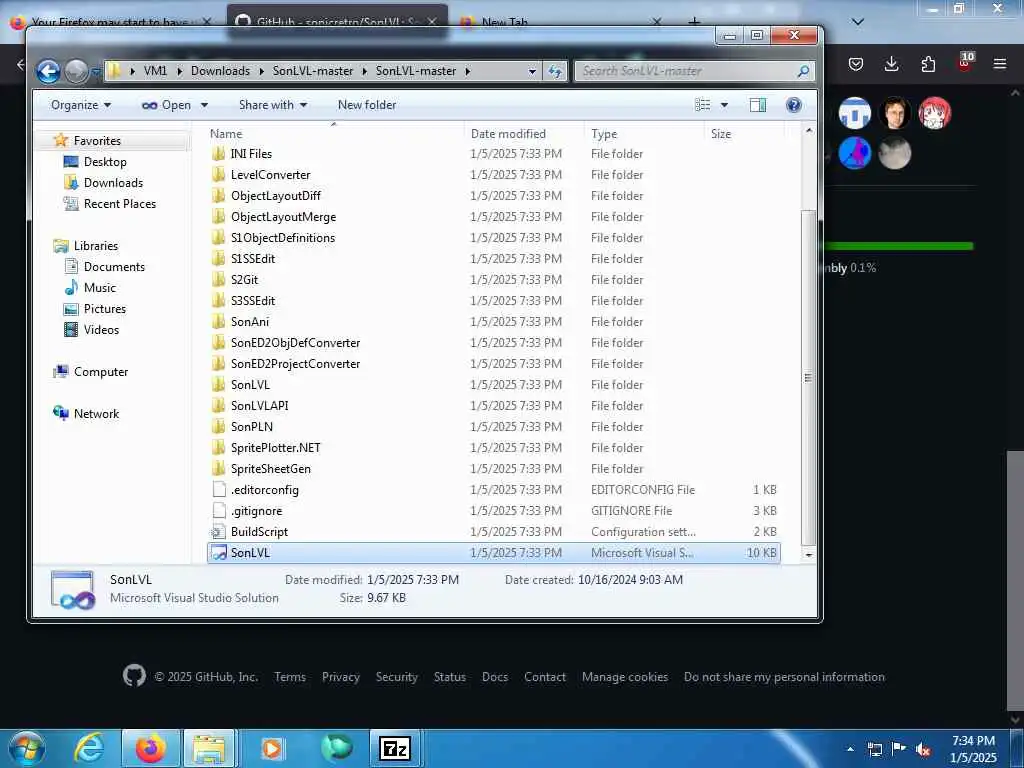Select the INI Files folder icon
This screenshot has width=1024, height=768.
tap(219, 153)
